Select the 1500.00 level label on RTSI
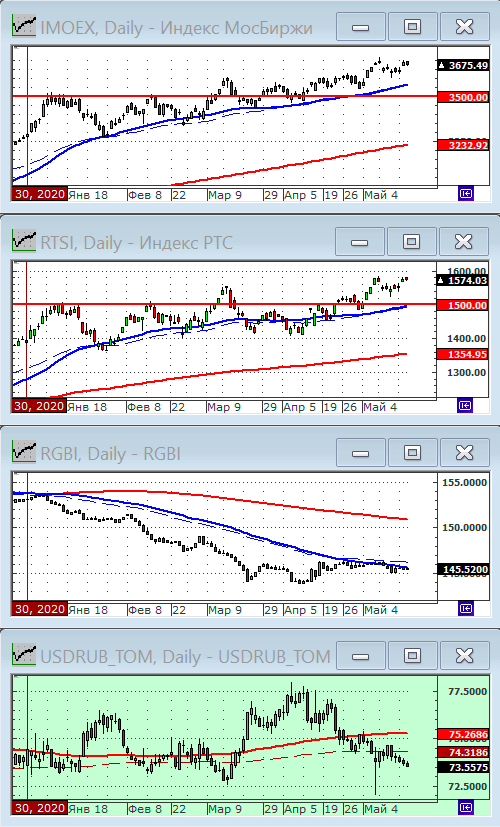The width and height of the screenshot is (500, 827). [x=463, y=305]
